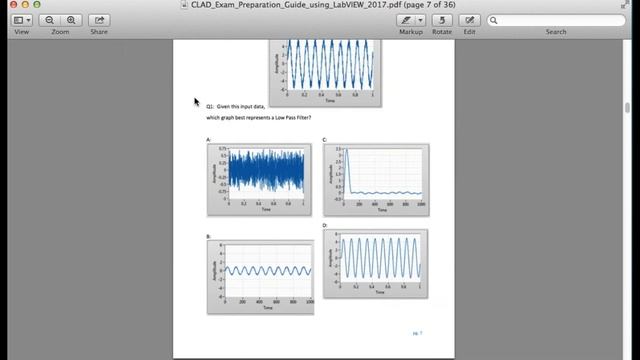
Task: Click the window title CLAD_Exam_Preparation_Guide
Action: [x=323, y=4]
